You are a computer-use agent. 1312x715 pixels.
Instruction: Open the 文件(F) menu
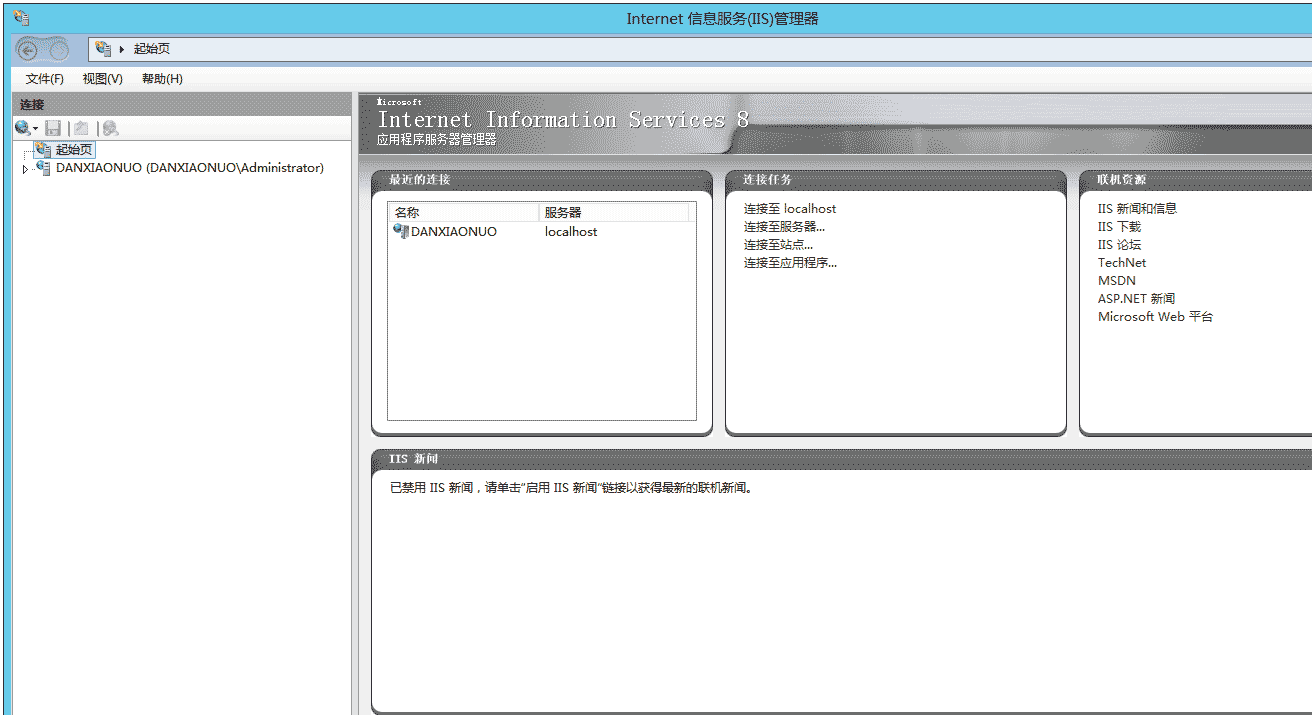coord(45,79)
